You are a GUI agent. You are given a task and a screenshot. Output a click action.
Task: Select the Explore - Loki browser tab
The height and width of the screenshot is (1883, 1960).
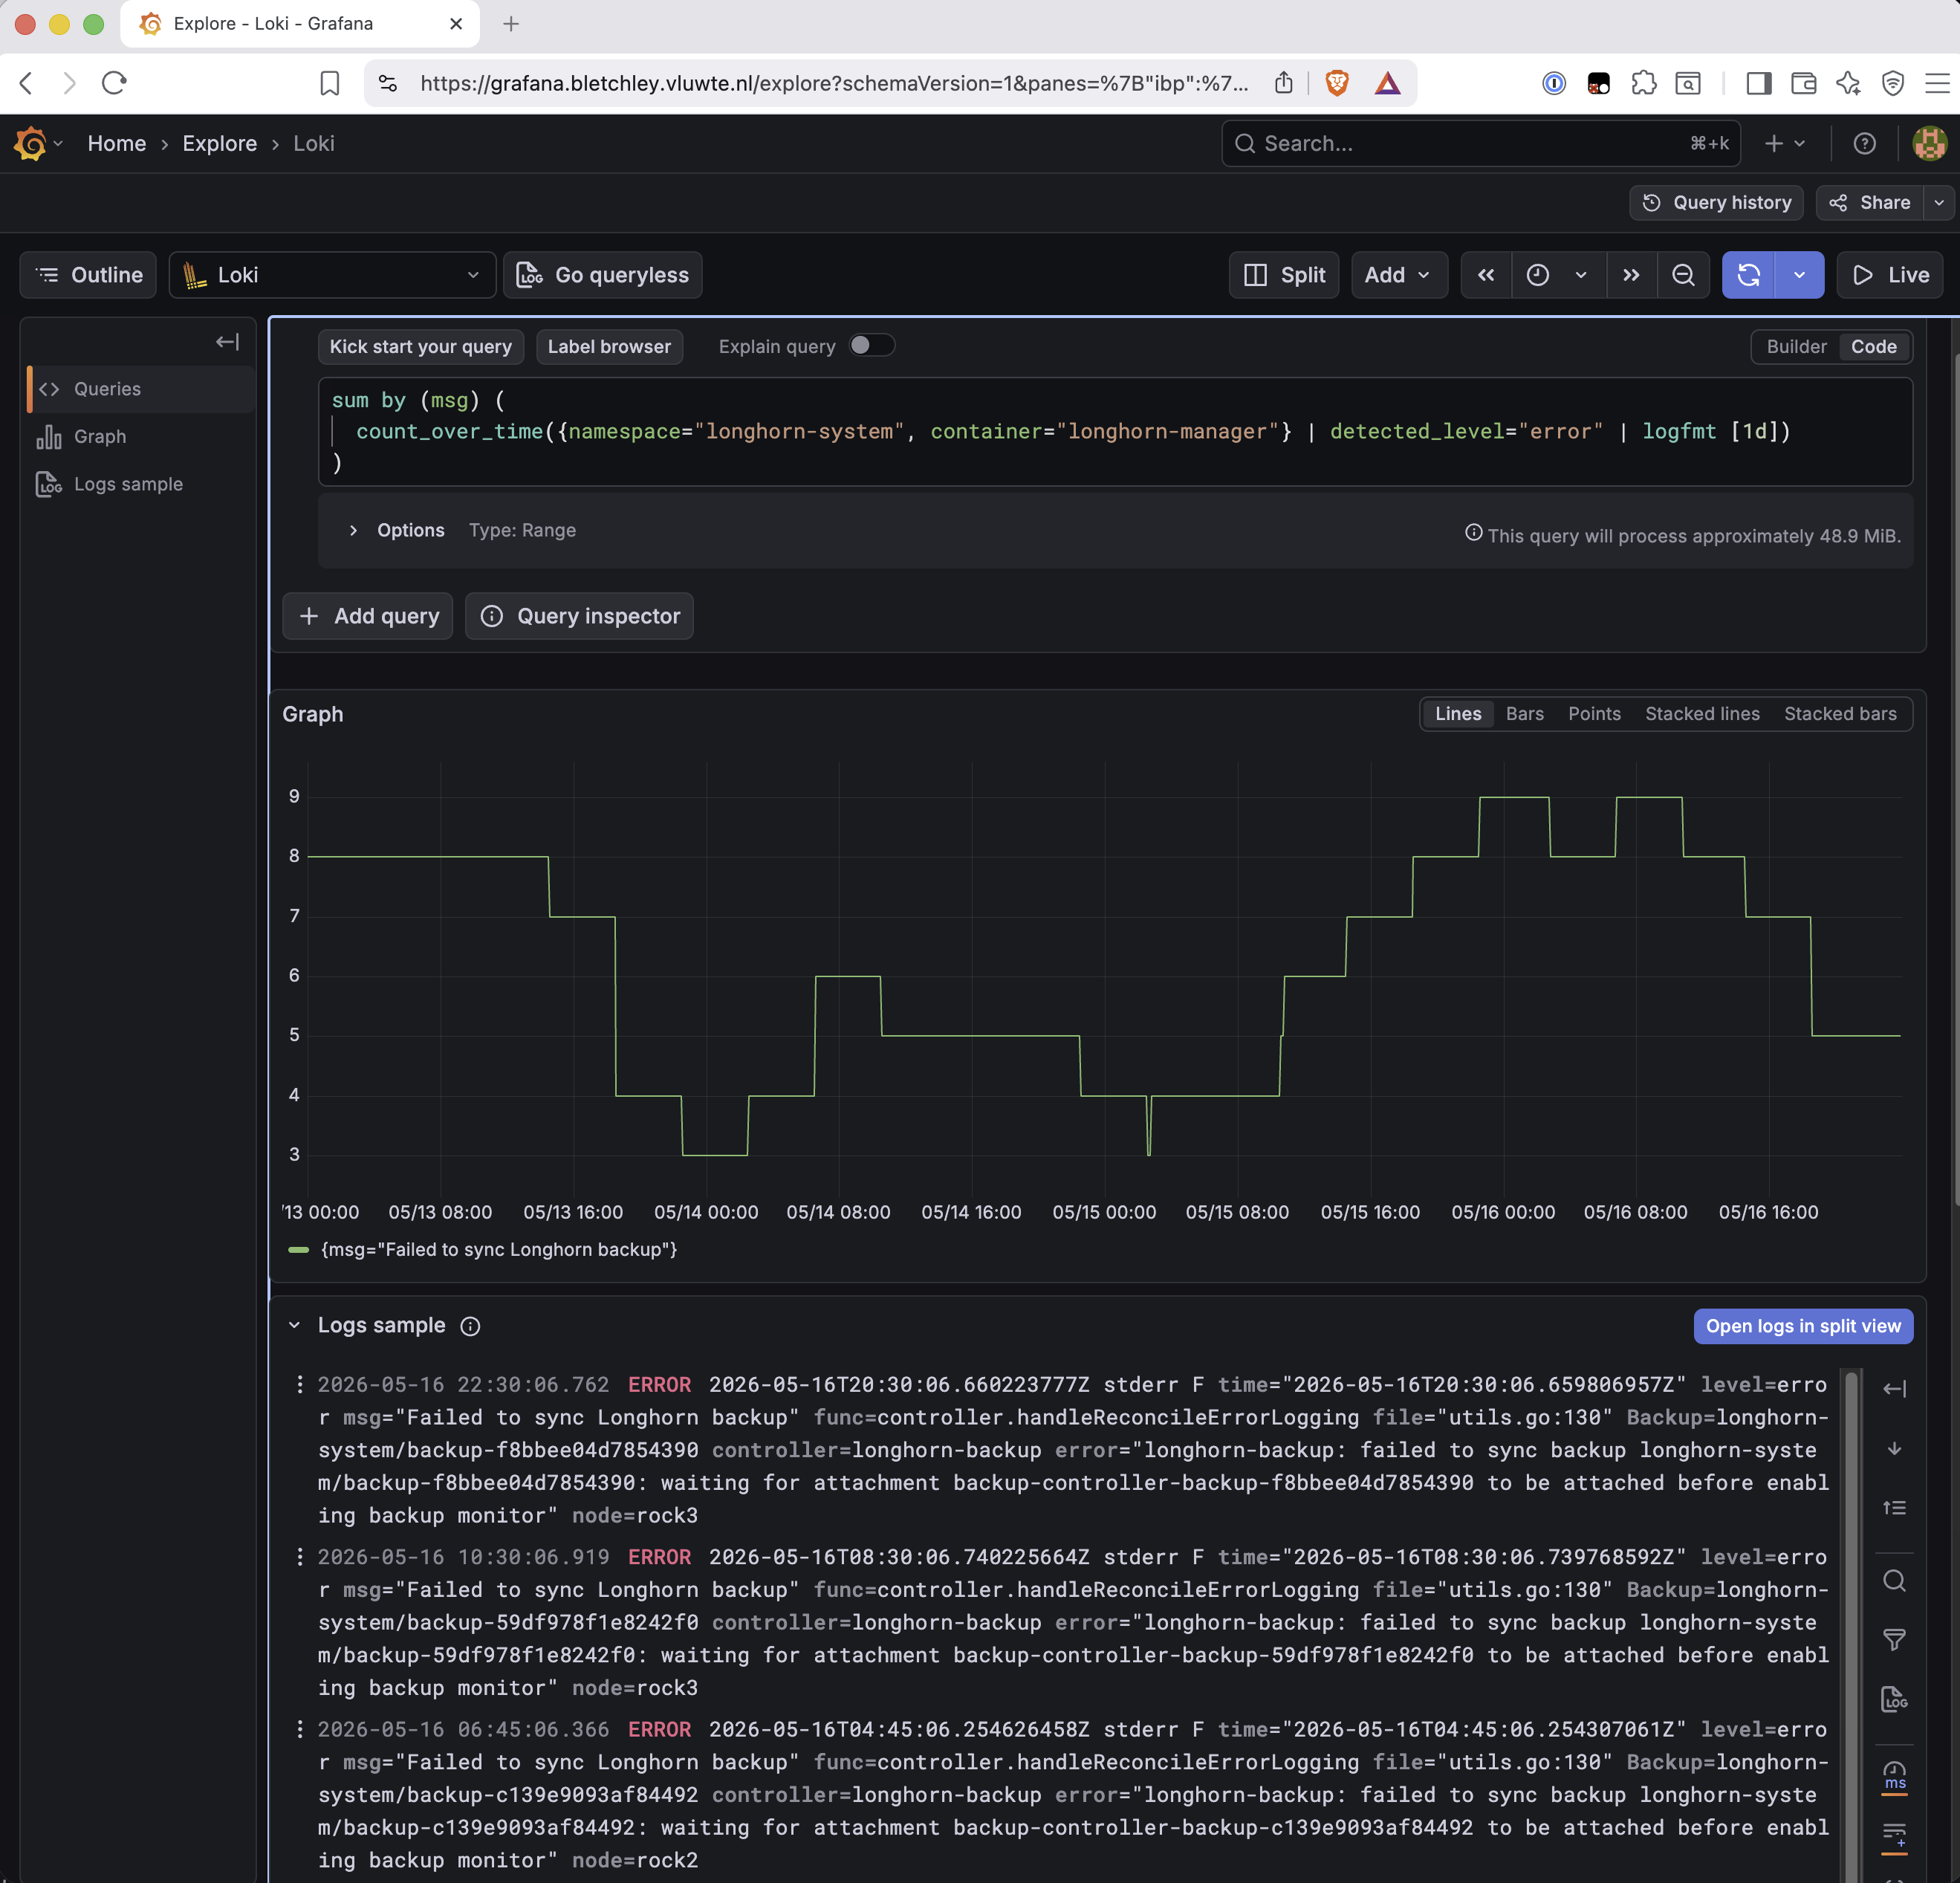[x=300, y=24]
